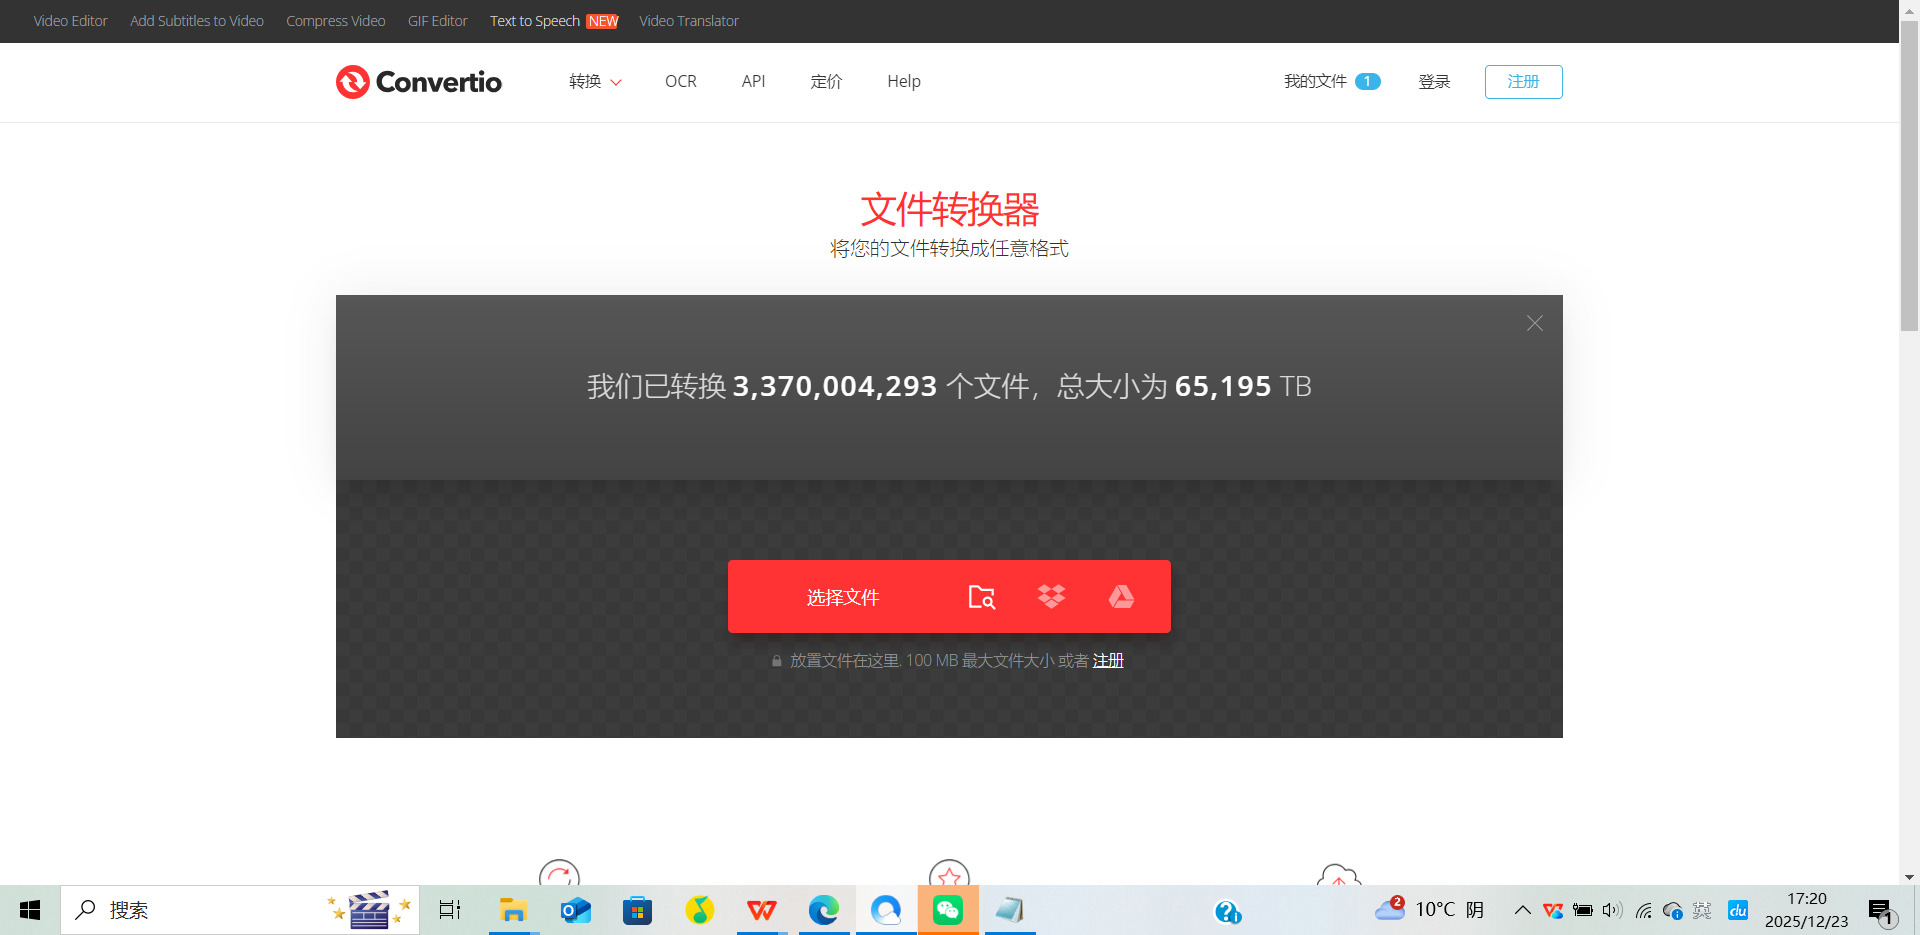The image size is (1920, 935).
Task: Open the Windows Start menu
Action: pos(30,910)
